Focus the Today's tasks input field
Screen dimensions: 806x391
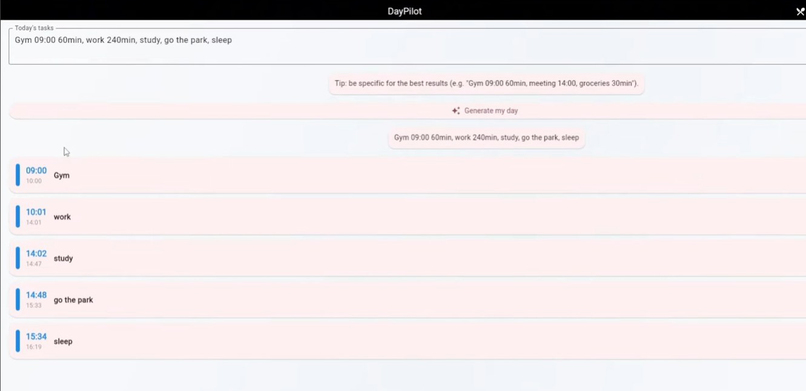(408, 46)
